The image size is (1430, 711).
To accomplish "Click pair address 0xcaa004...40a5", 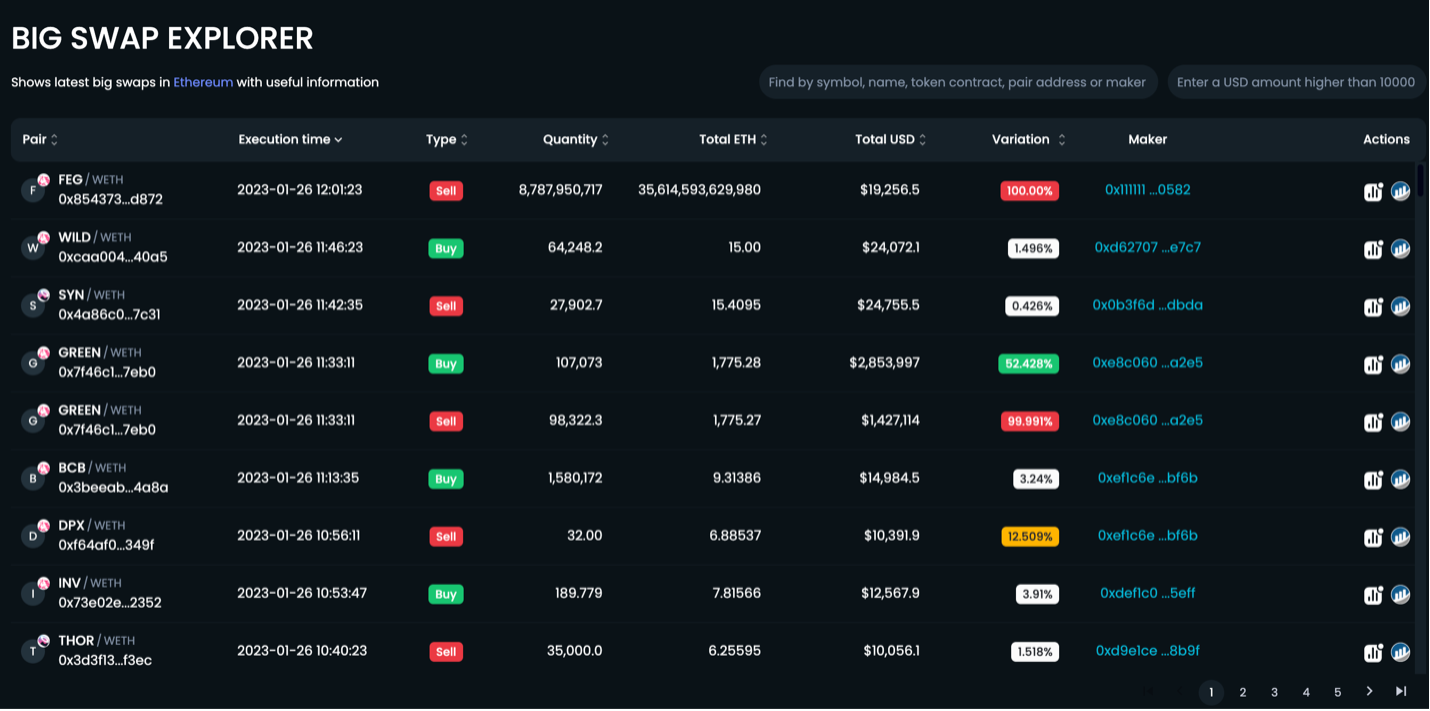I will [113, 257].
